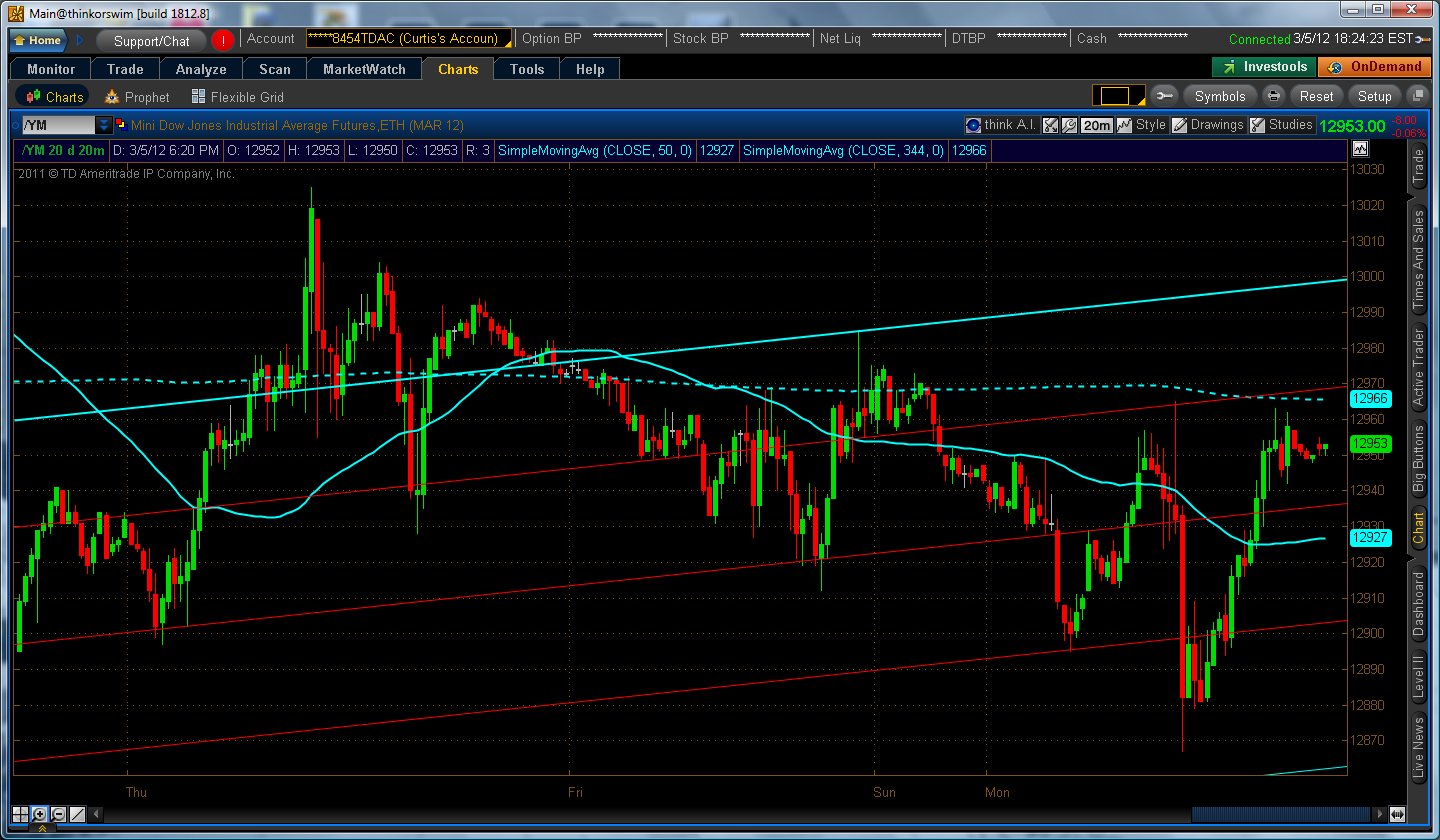This screenshot has height=840, width=1440.
Task: Open think A.I. tool
Action: [1001, 125]
